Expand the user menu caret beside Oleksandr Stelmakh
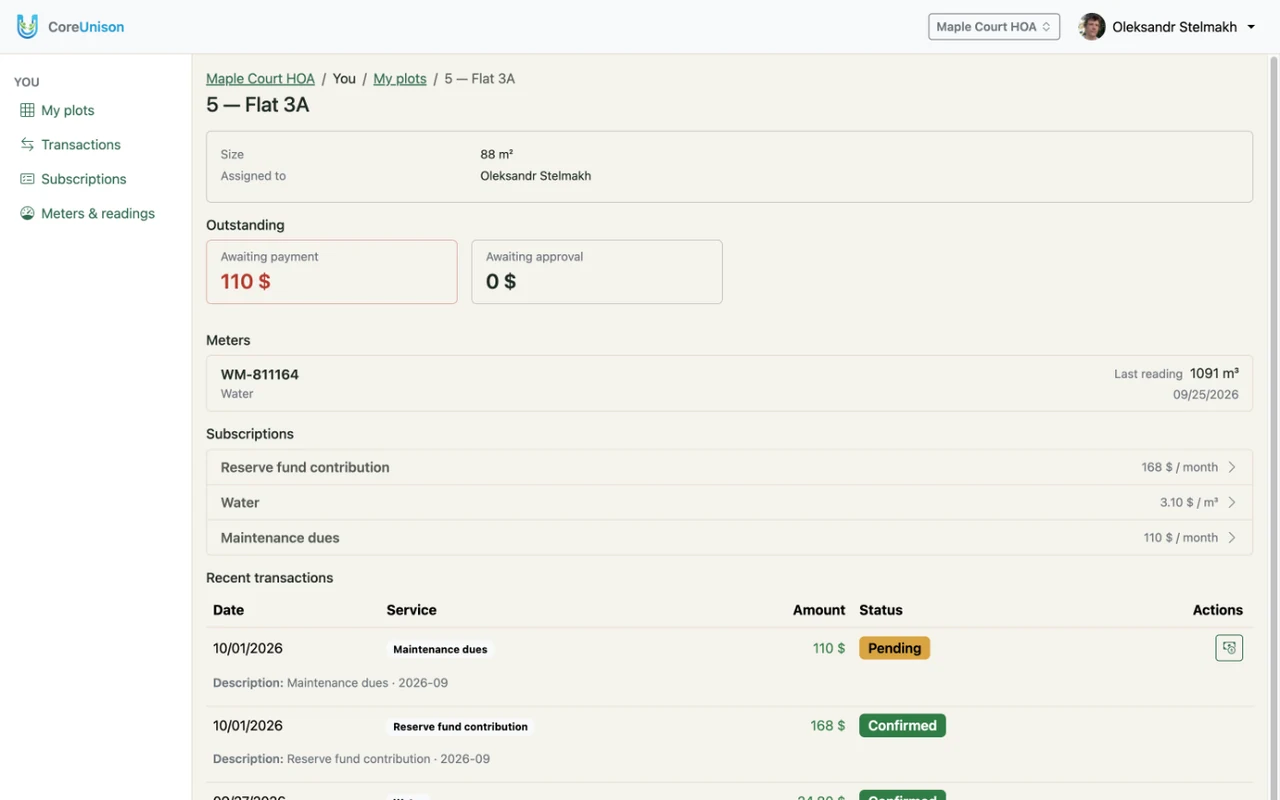 pos(1251,27)
